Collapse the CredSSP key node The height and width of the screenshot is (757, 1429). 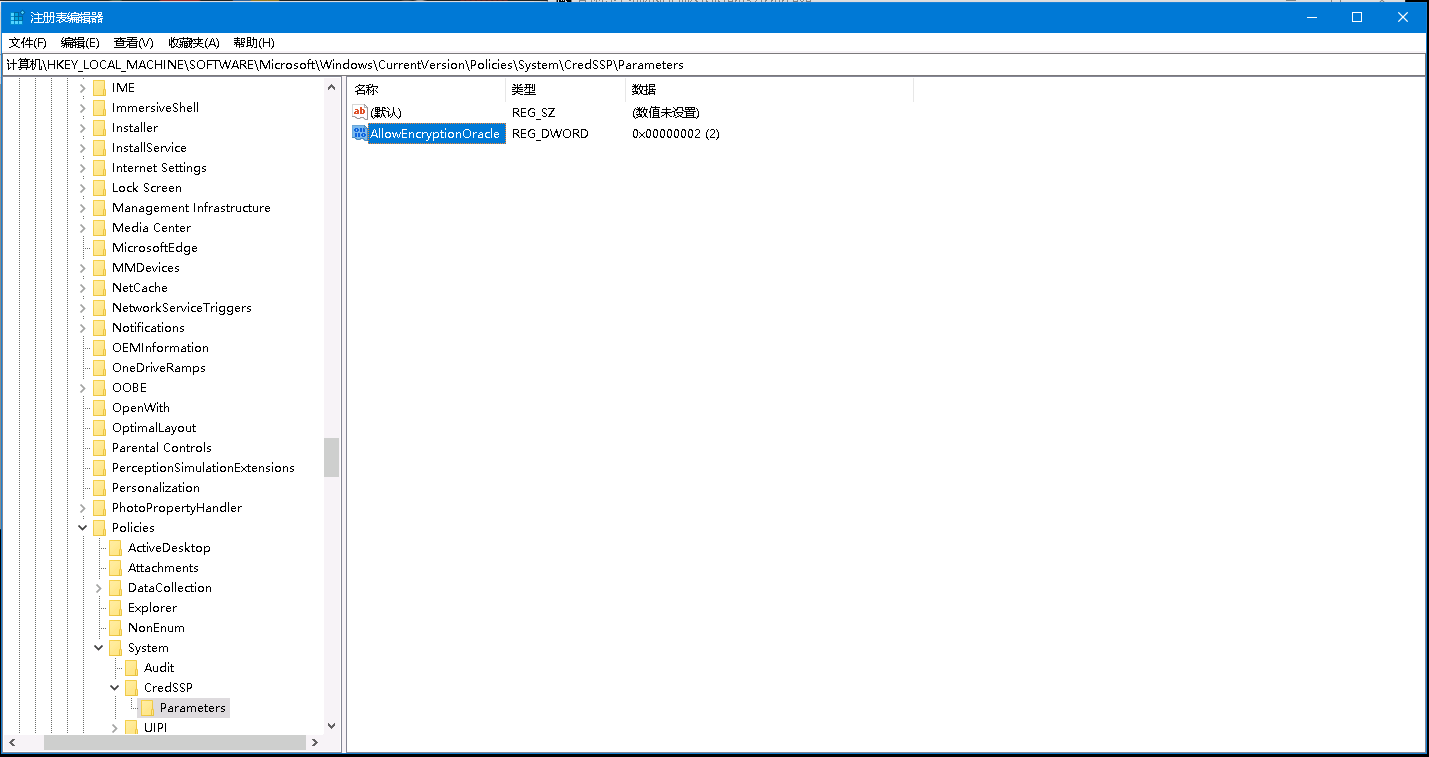(115, 688)
